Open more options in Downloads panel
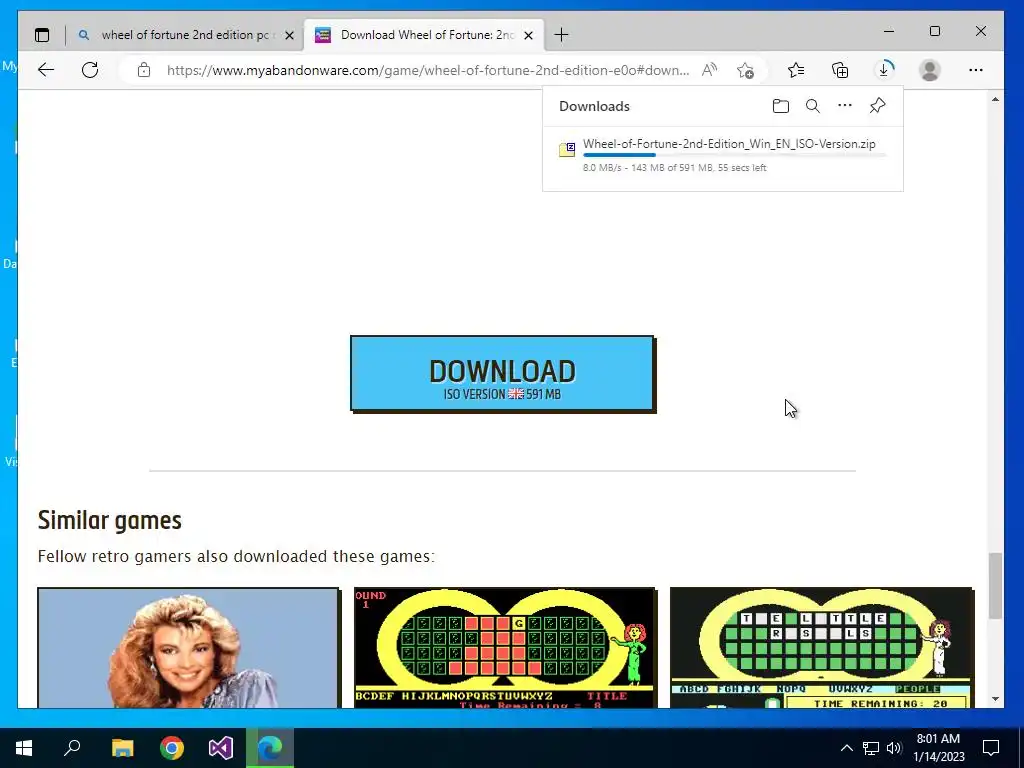 point(845,105)
